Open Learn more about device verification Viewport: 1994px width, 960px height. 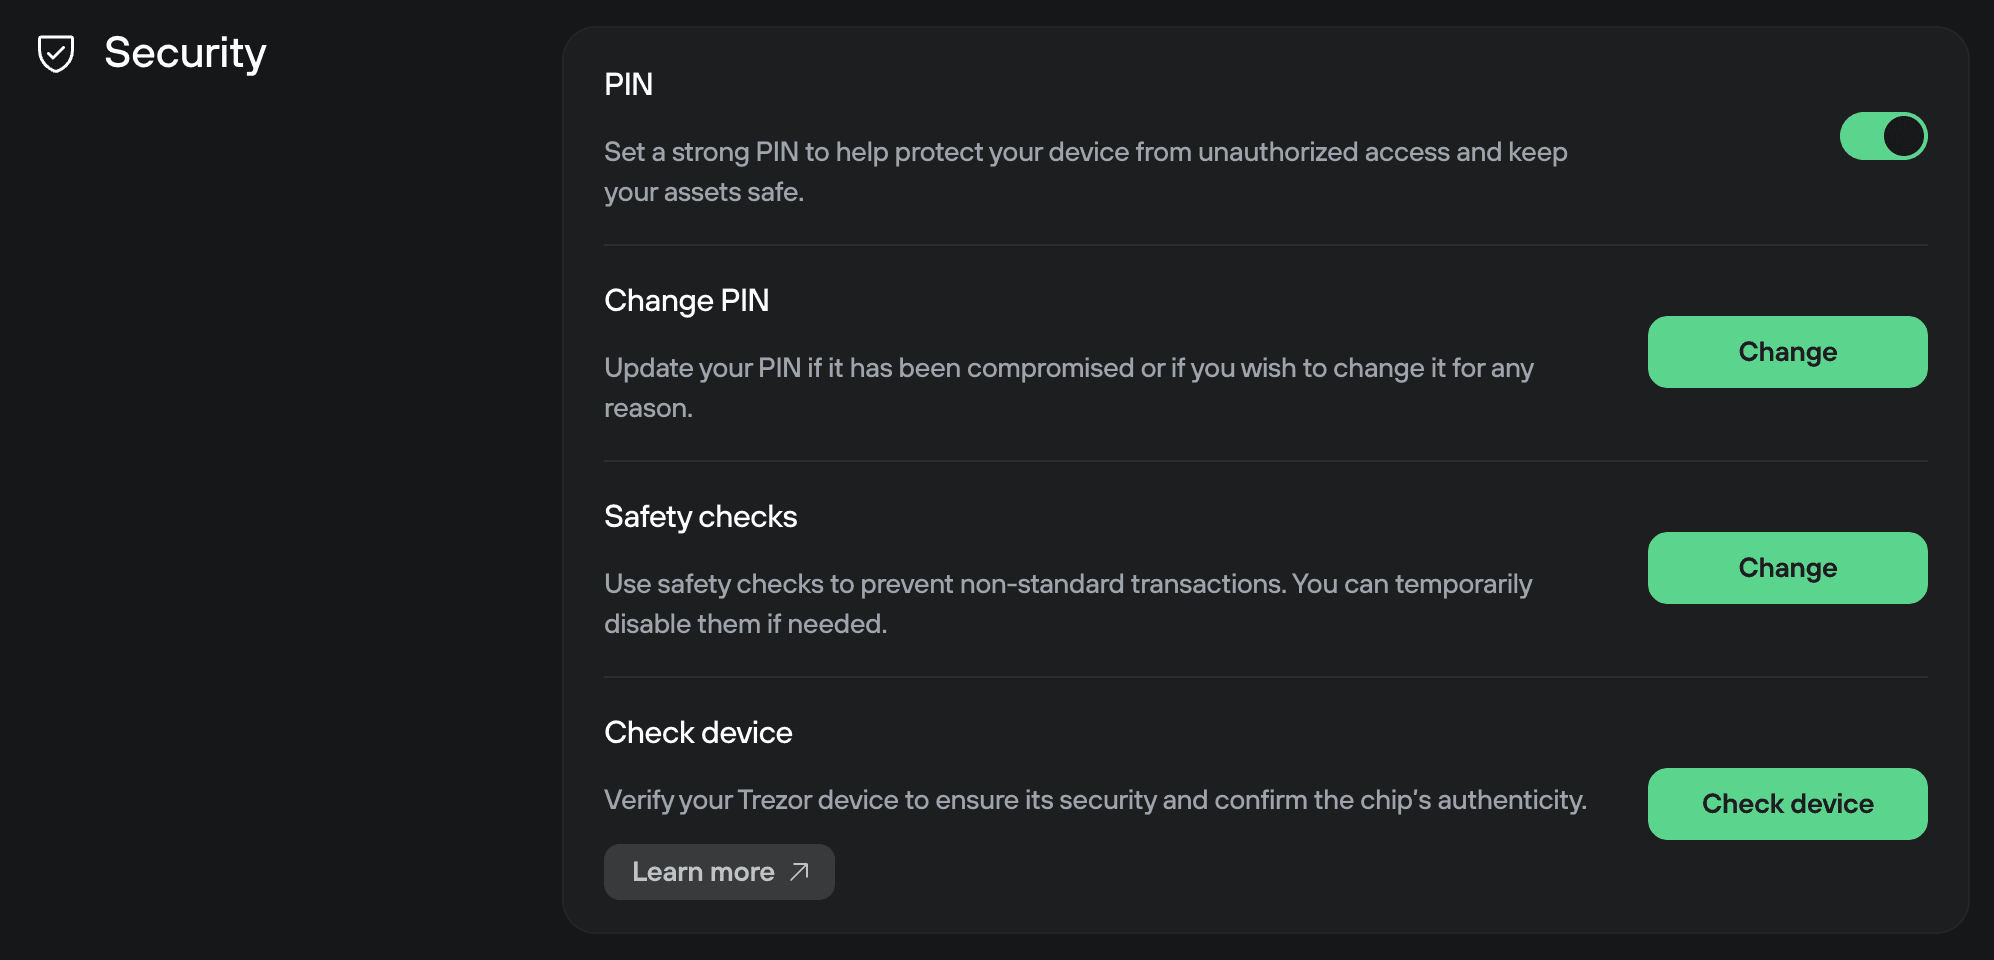719,871
